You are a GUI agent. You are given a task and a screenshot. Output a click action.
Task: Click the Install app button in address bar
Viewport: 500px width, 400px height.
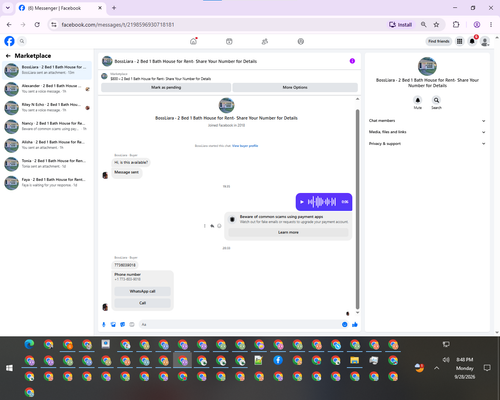click(x=400, y=25)
